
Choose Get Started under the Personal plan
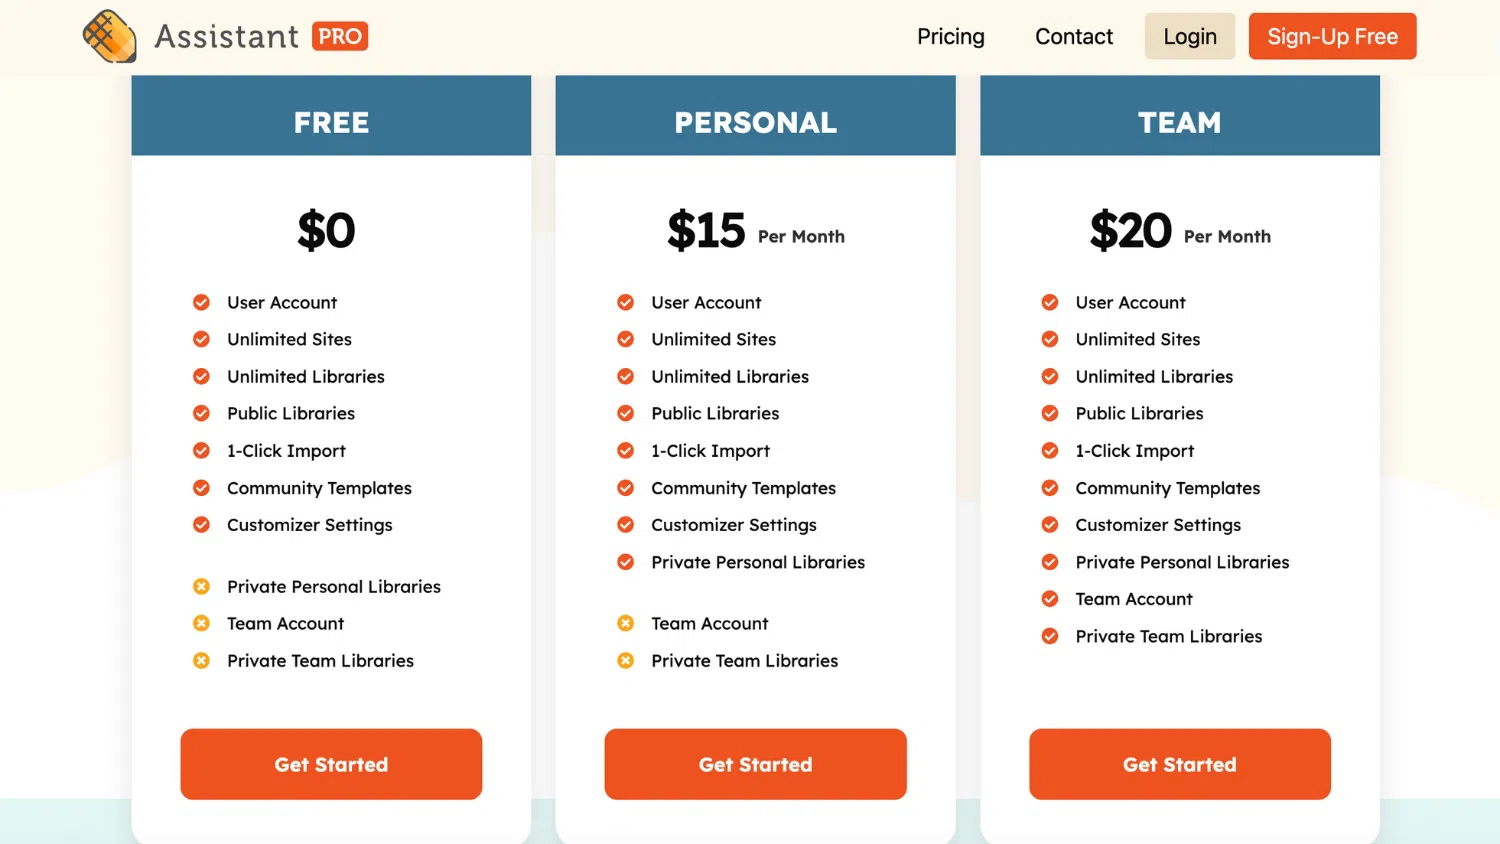755,764
